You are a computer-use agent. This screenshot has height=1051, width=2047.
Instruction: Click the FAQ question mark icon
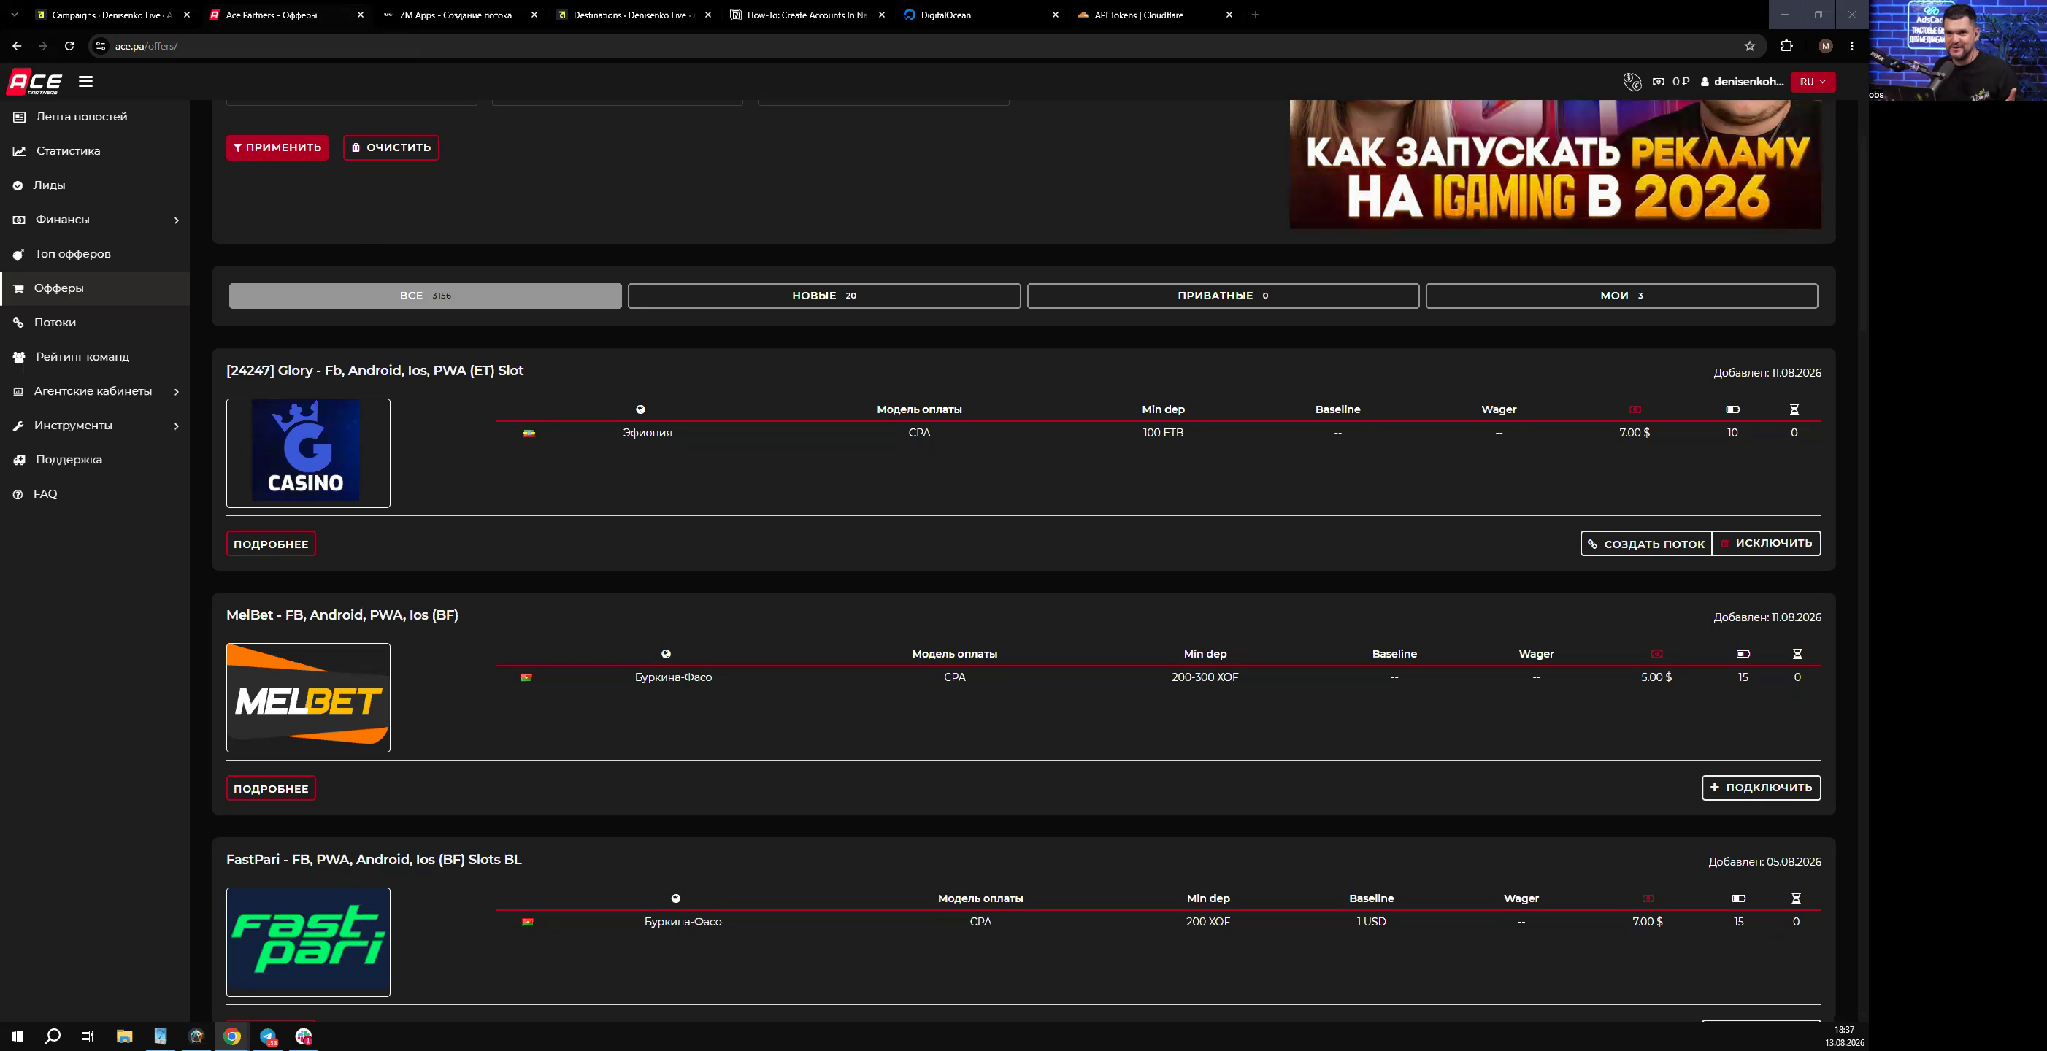pyautogui.click(x=18, y=494)
